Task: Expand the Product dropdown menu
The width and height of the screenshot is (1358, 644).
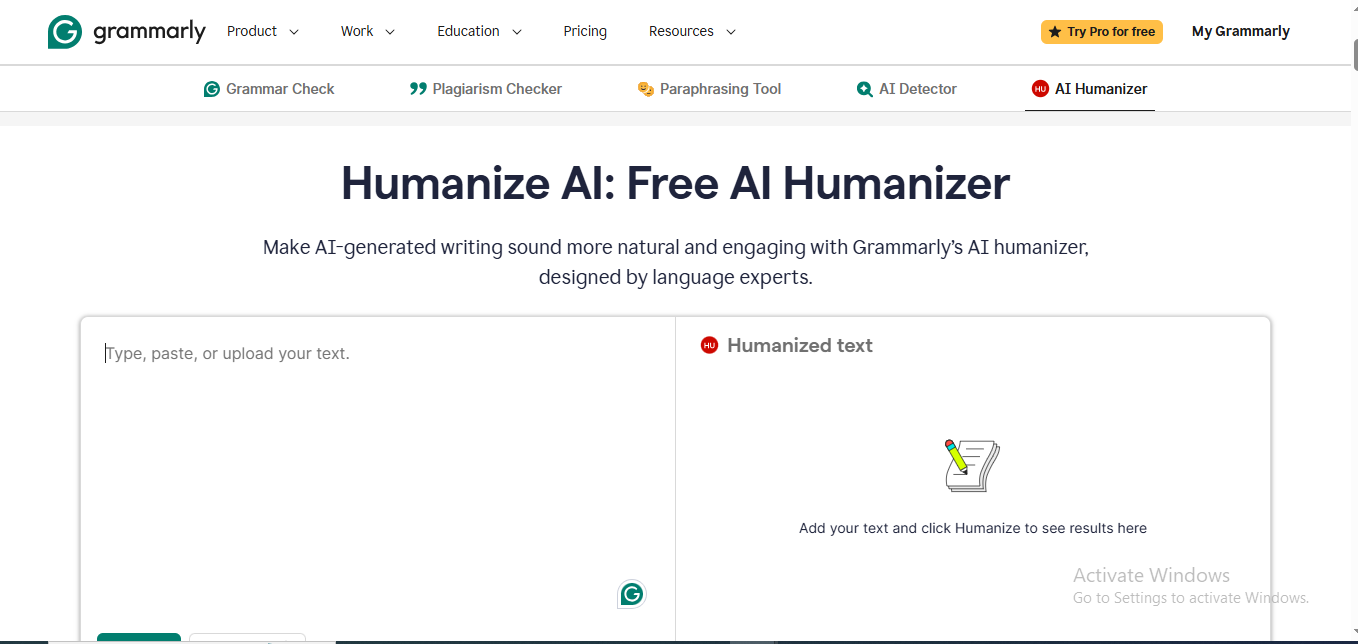Action: pos(262,31)
